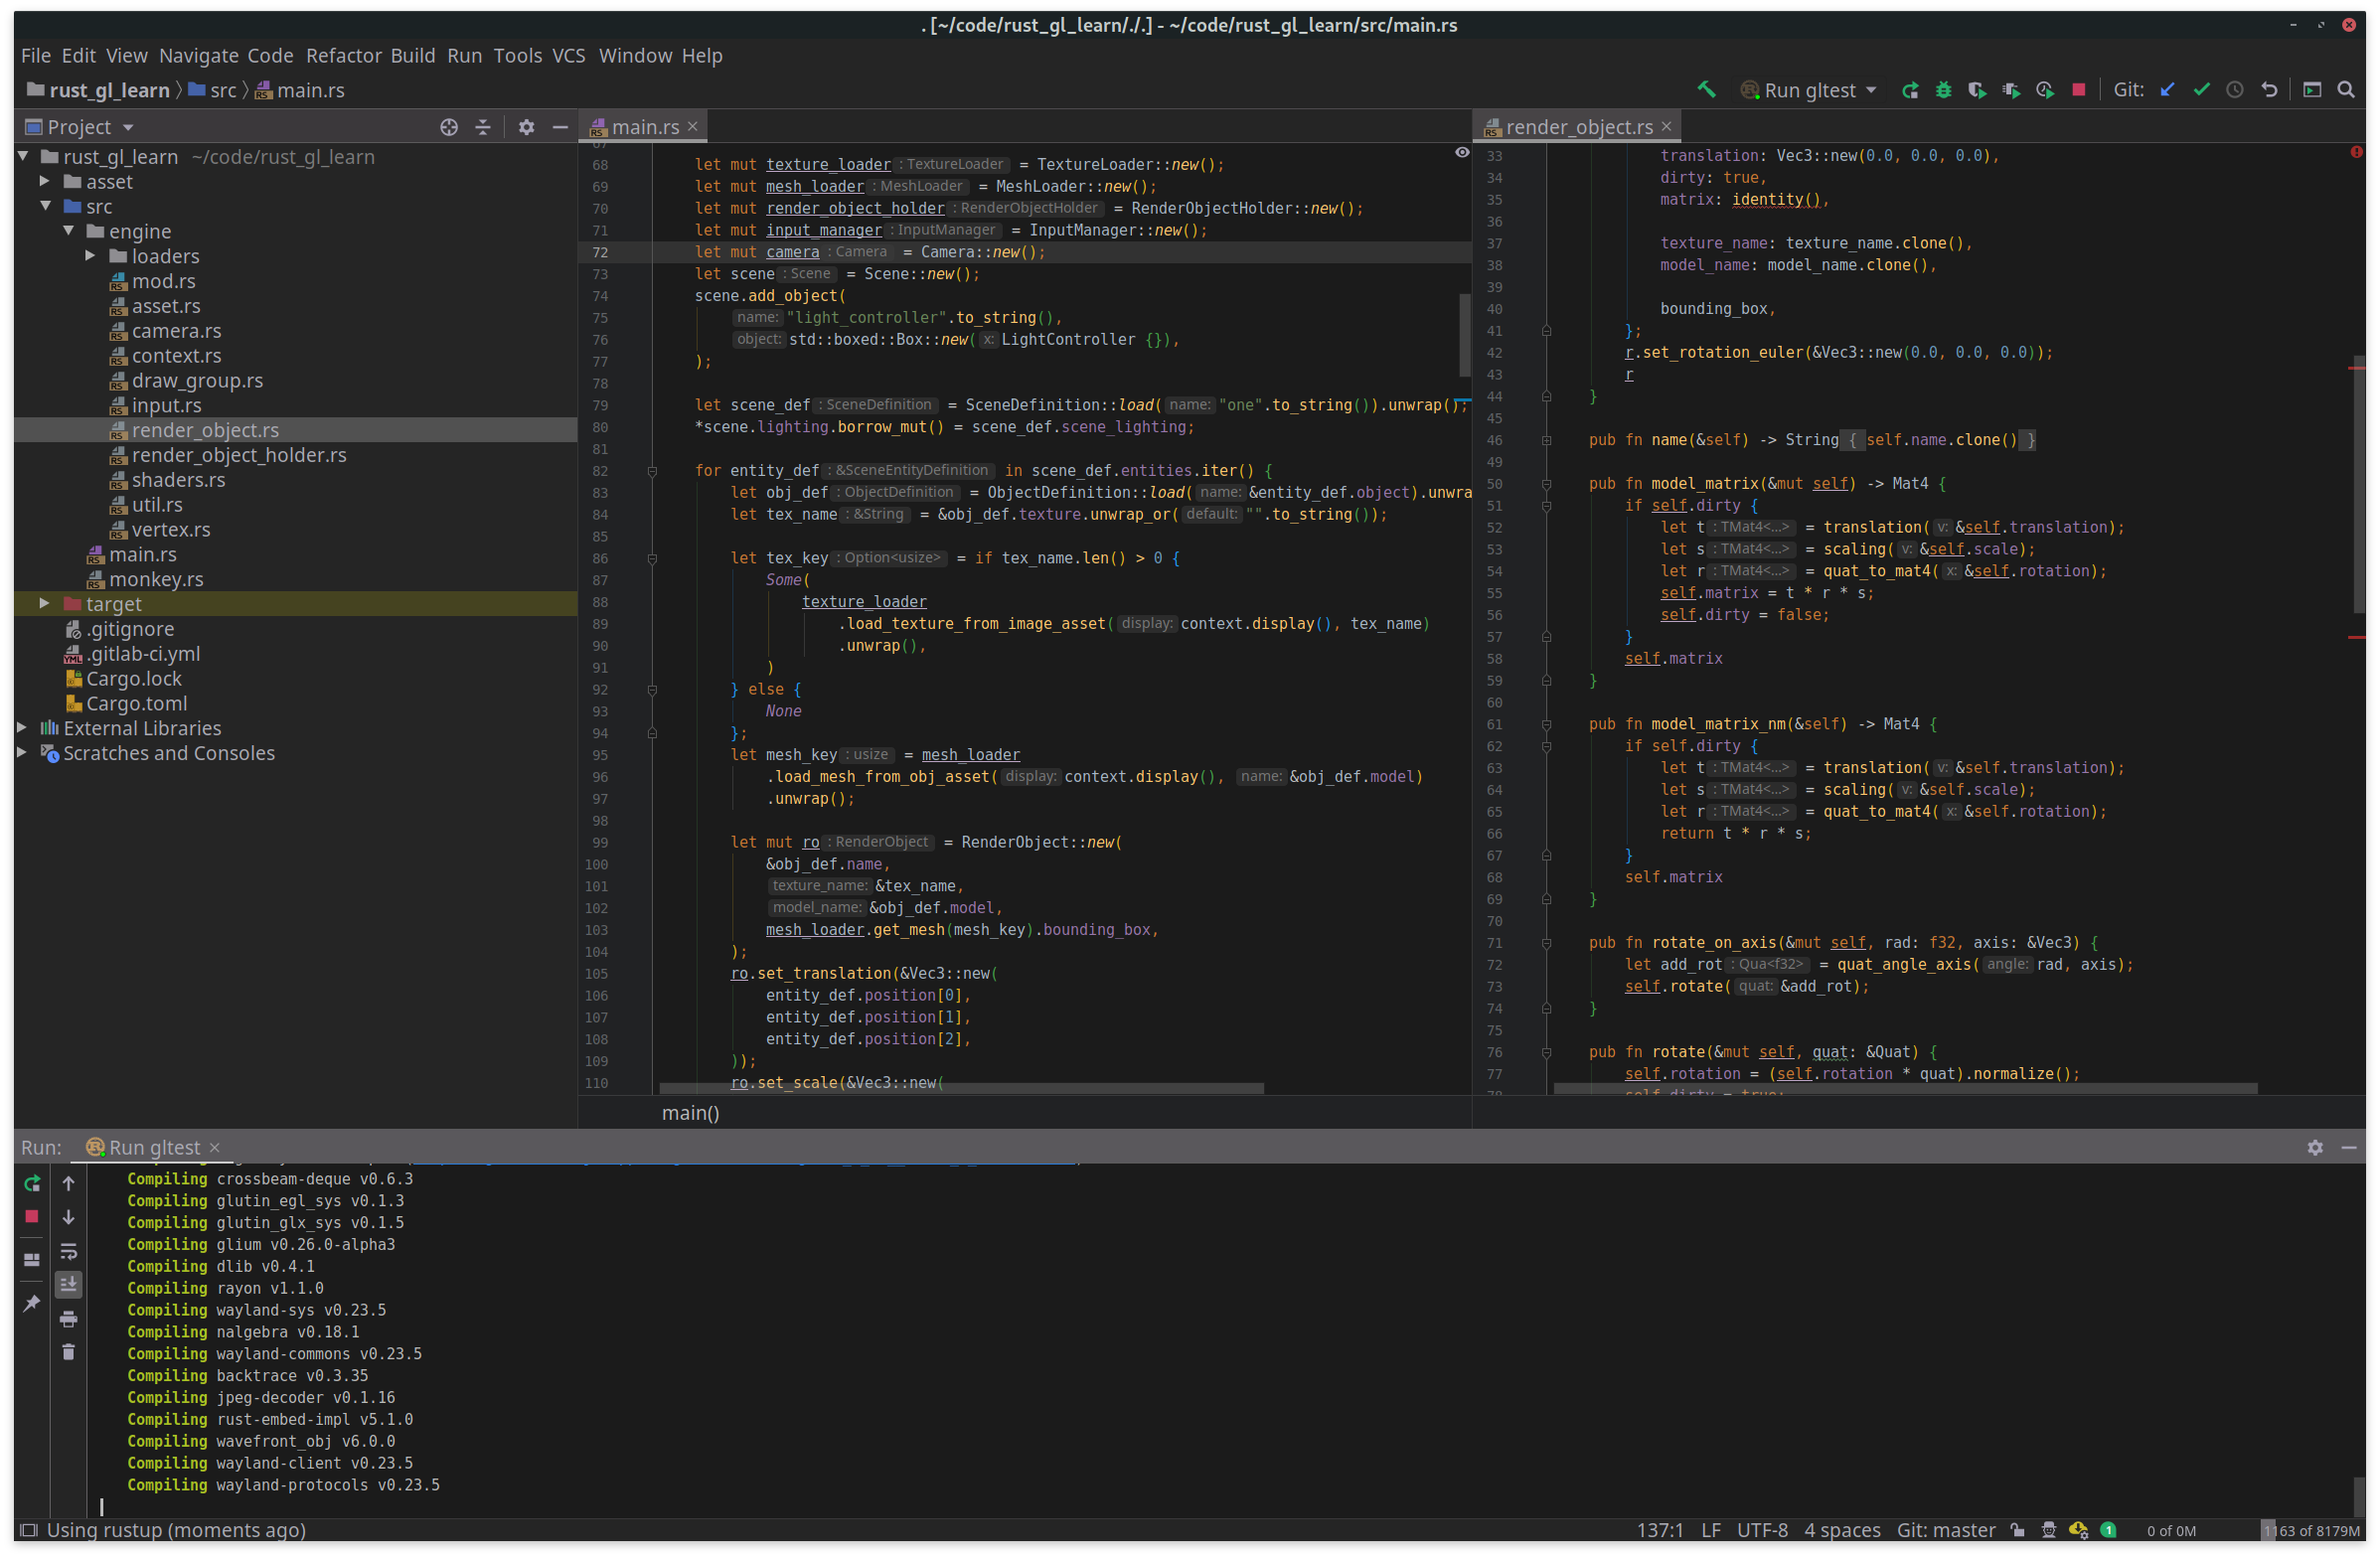Click print icon in Run panel

(x=68, y=1319)
